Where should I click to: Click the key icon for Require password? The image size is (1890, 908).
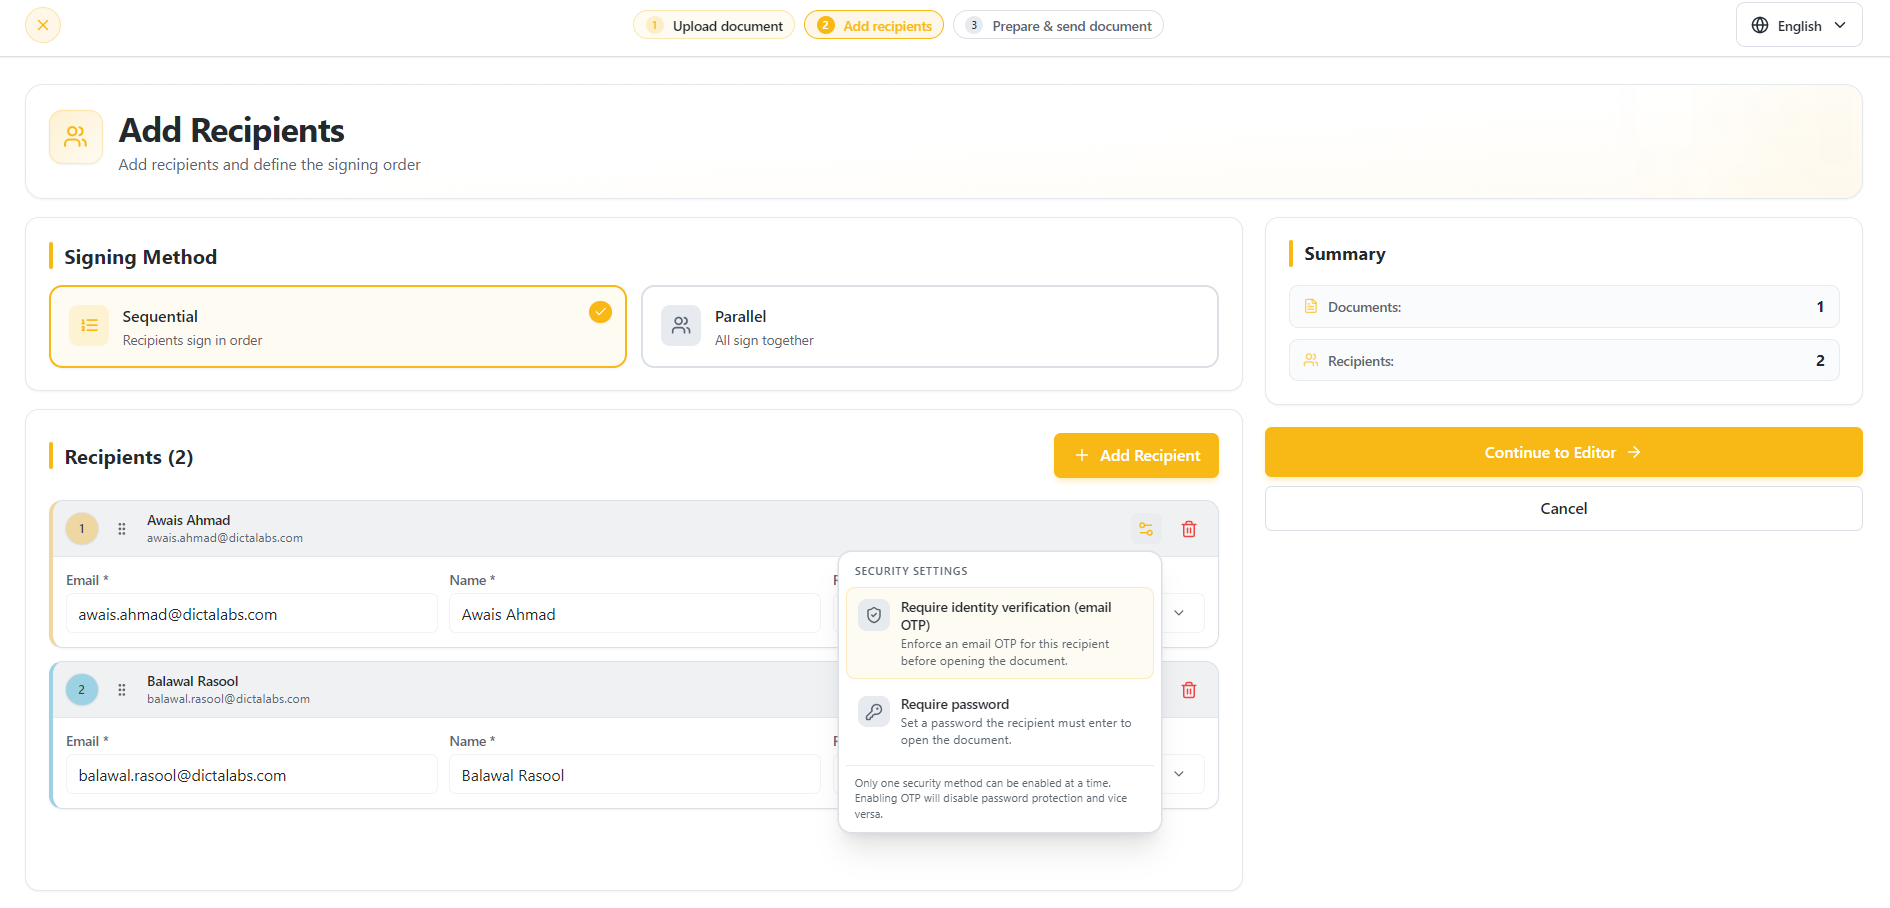[x=874, y=711]
